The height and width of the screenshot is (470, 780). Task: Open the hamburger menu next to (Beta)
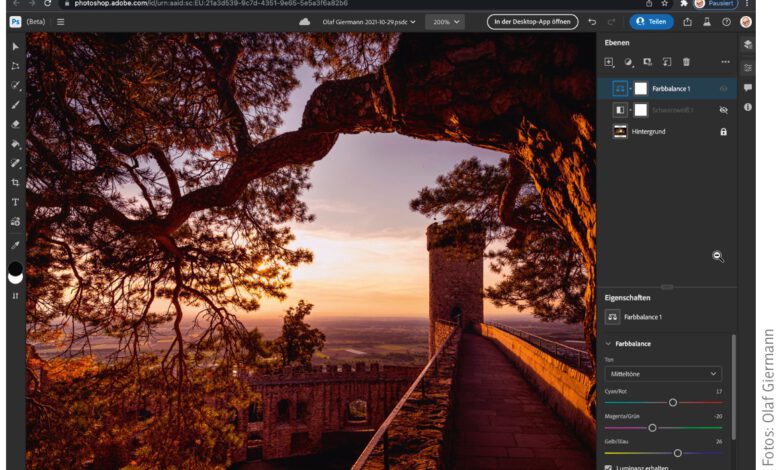tap(60, 21)
